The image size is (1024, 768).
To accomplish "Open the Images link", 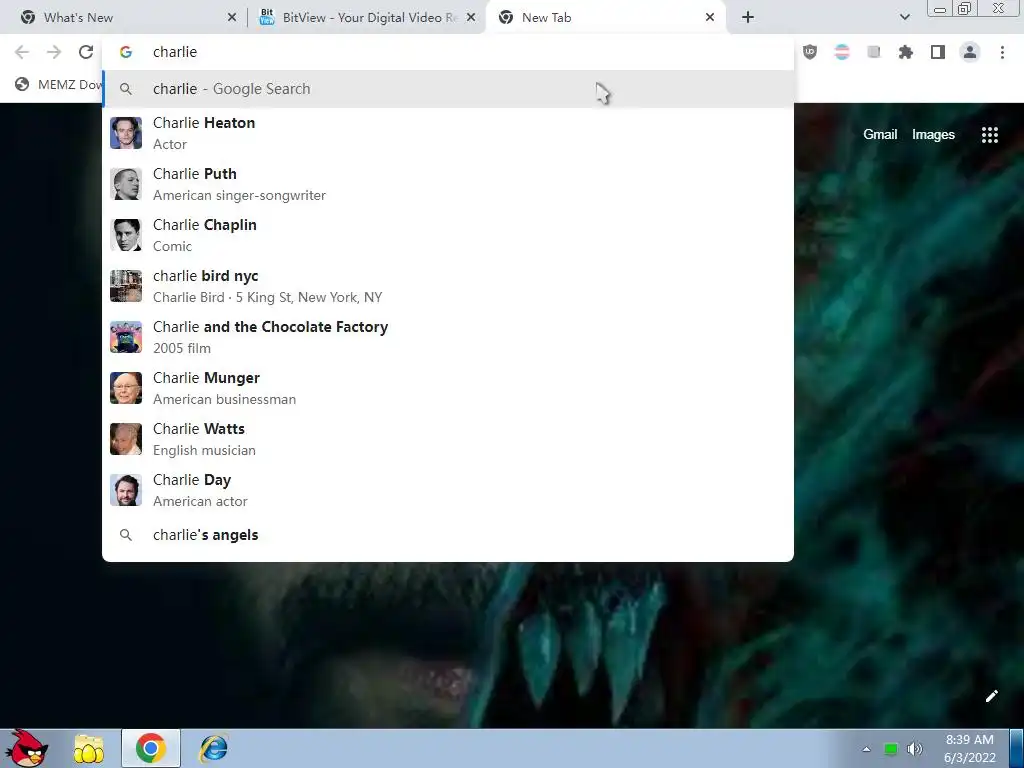I will click(933, 135).
